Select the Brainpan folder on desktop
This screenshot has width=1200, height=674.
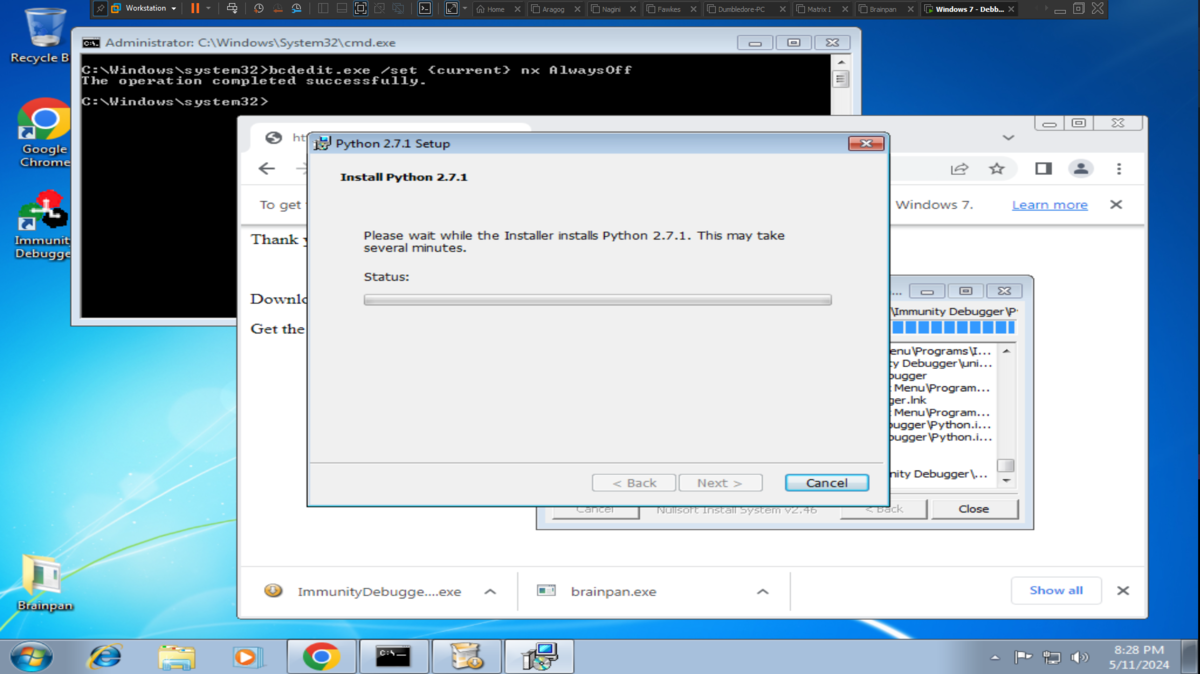[44, 581]
